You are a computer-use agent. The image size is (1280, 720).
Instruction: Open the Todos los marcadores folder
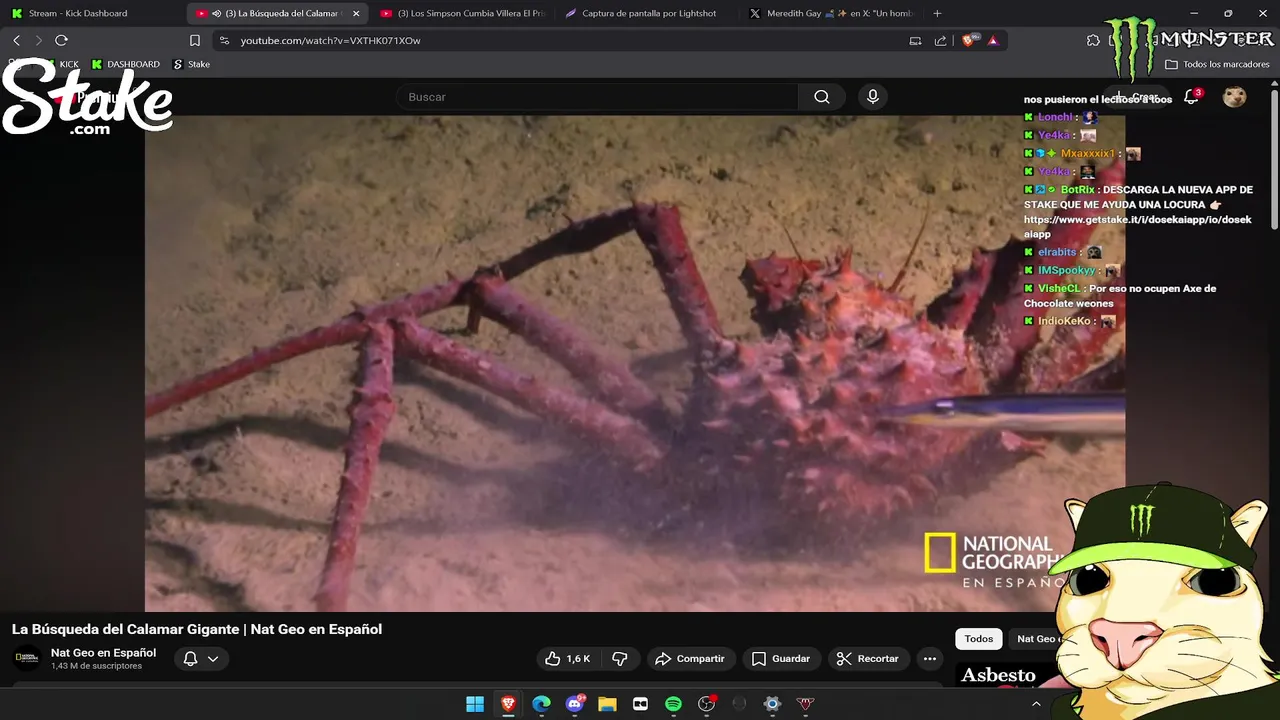[x=1217, y=64]
